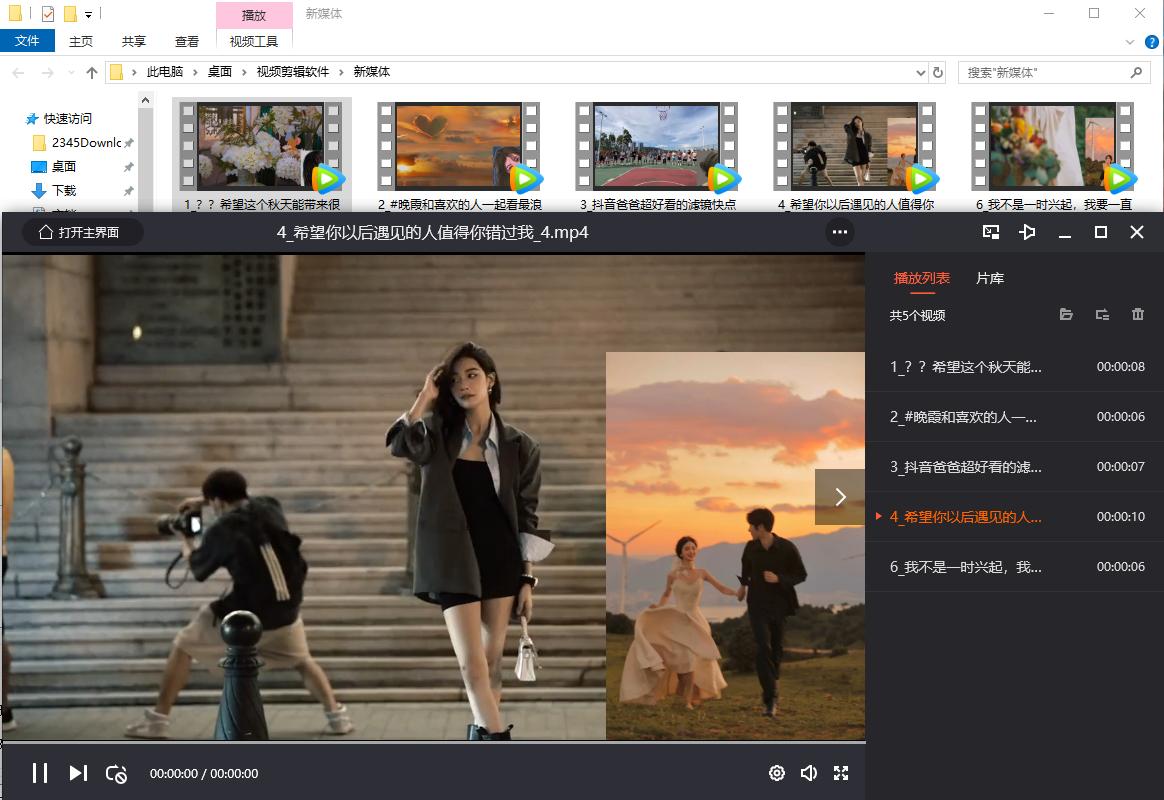Screen dimensions: 1164x800
Task: Toggle the loop playback mode
Action: pos(117,772)
